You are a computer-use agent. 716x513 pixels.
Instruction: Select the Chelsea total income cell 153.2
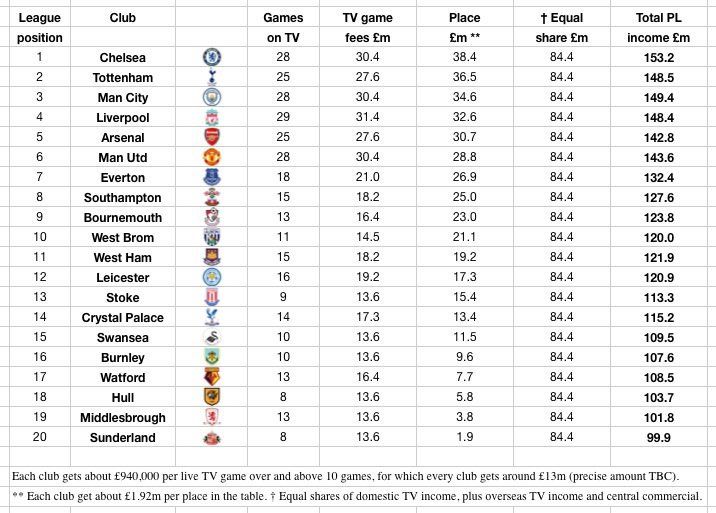(x=658, y=57)
